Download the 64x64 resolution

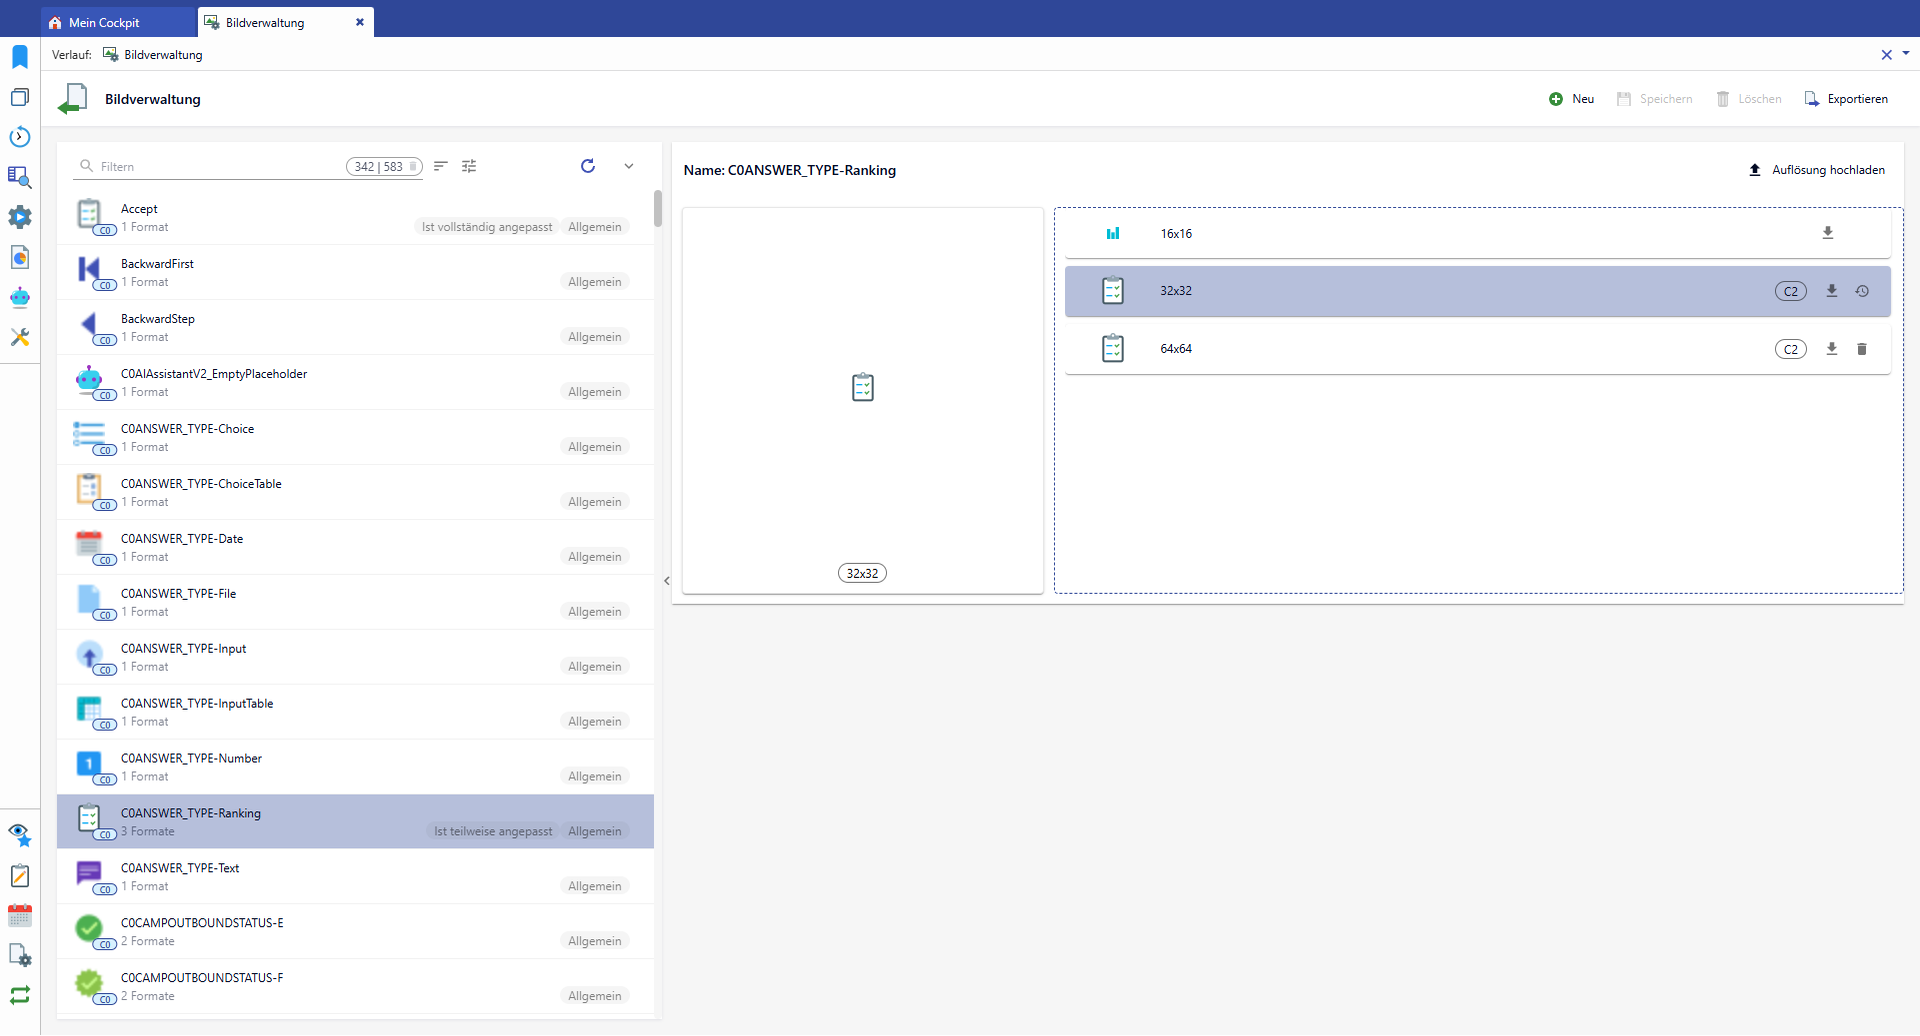click(1832, 349)
